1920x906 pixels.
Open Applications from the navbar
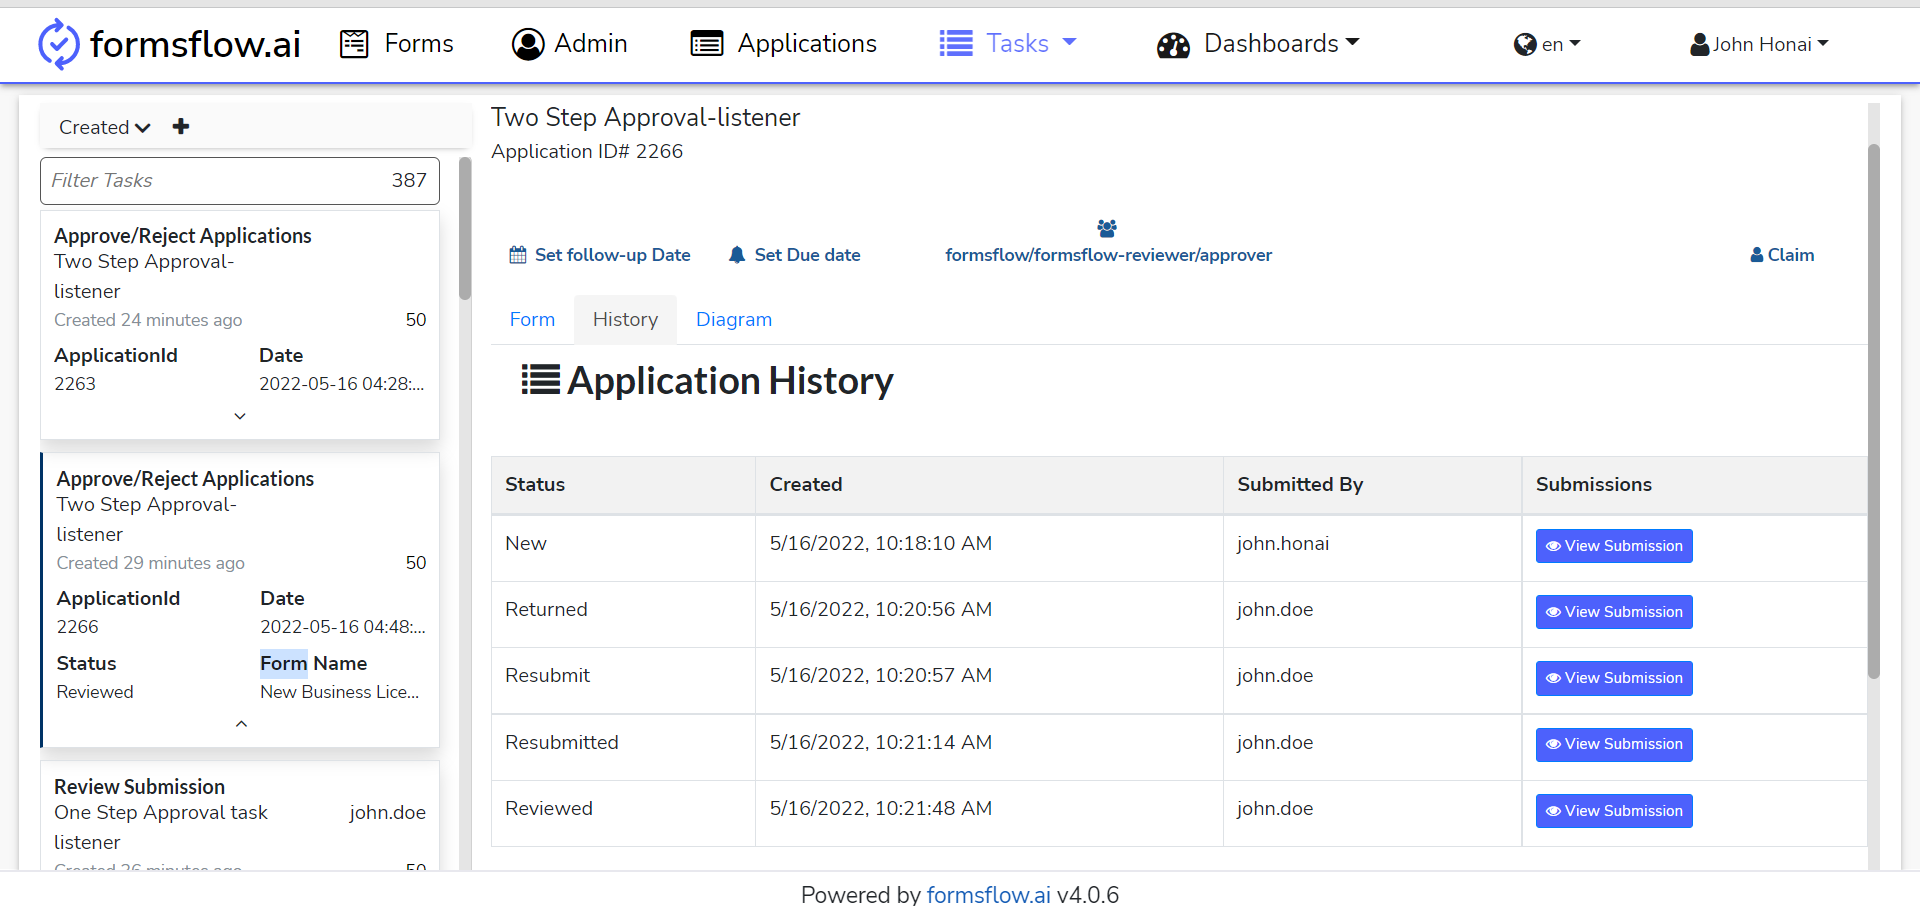point(784,43)
